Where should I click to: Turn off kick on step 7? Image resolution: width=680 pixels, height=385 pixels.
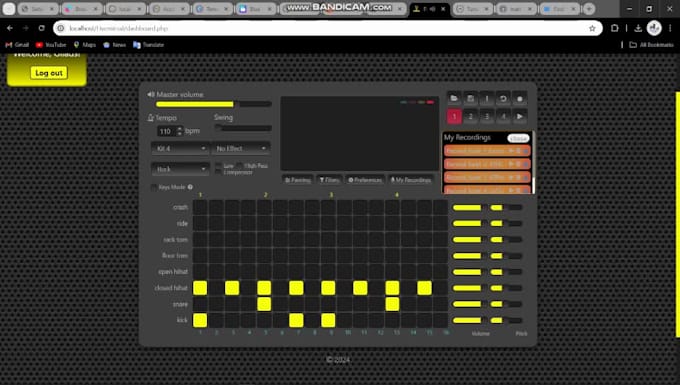tap(296, 320)
